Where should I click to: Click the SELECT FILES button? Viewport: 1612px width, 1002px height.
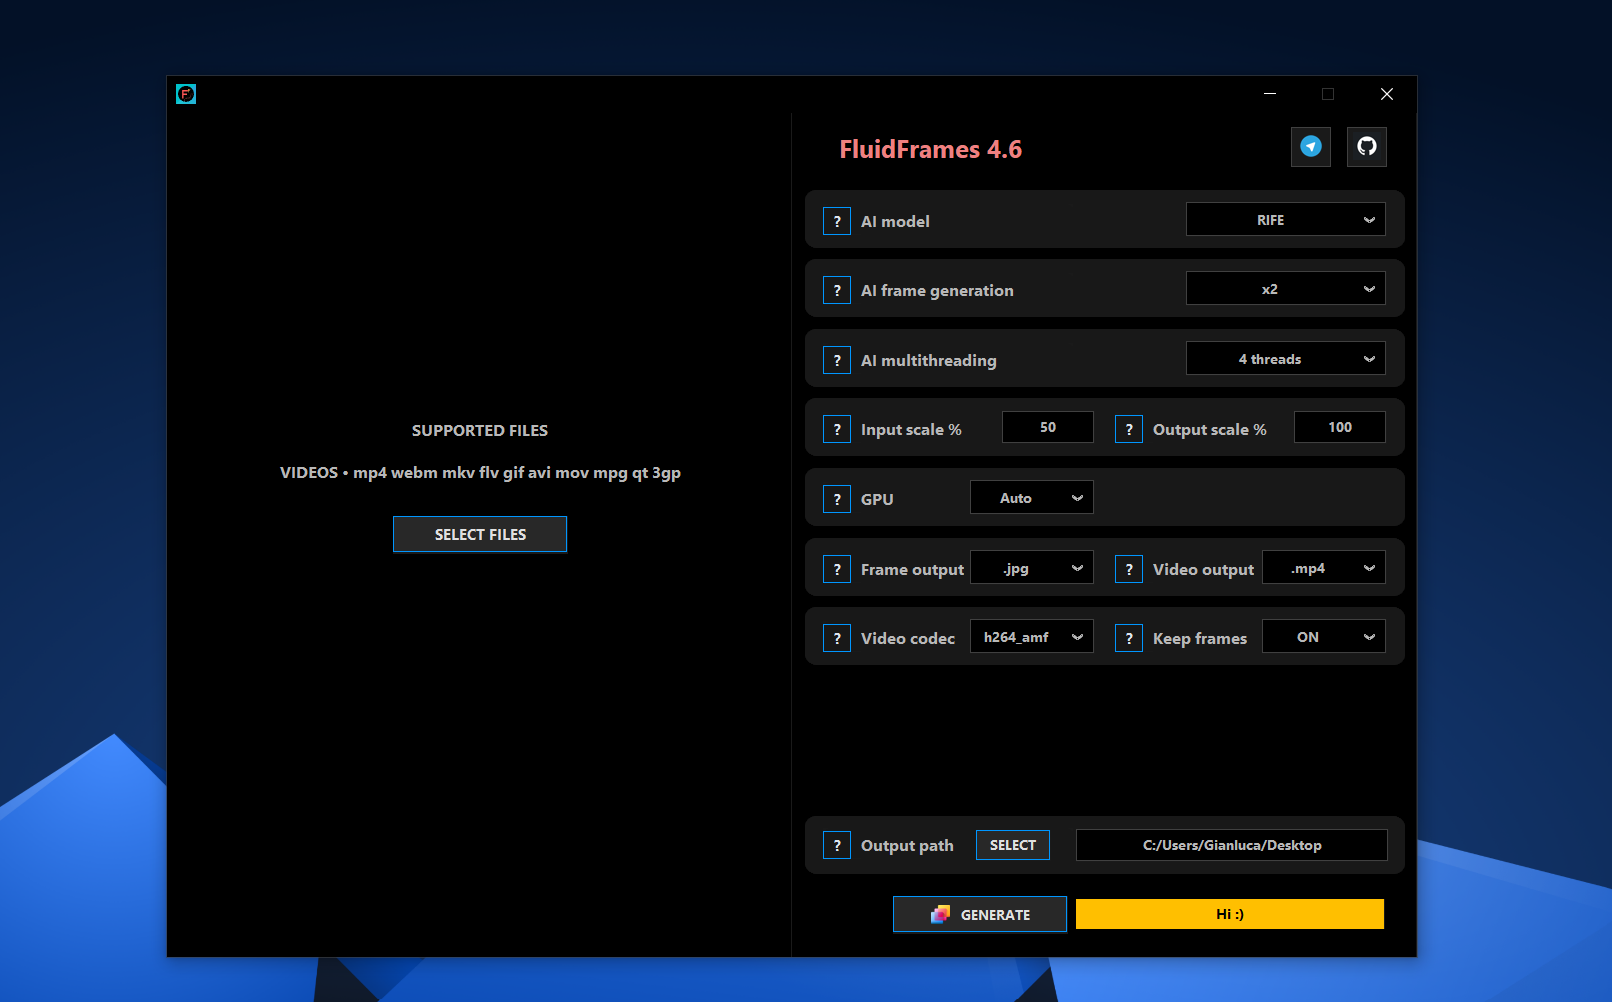click(x=480, y=534)
